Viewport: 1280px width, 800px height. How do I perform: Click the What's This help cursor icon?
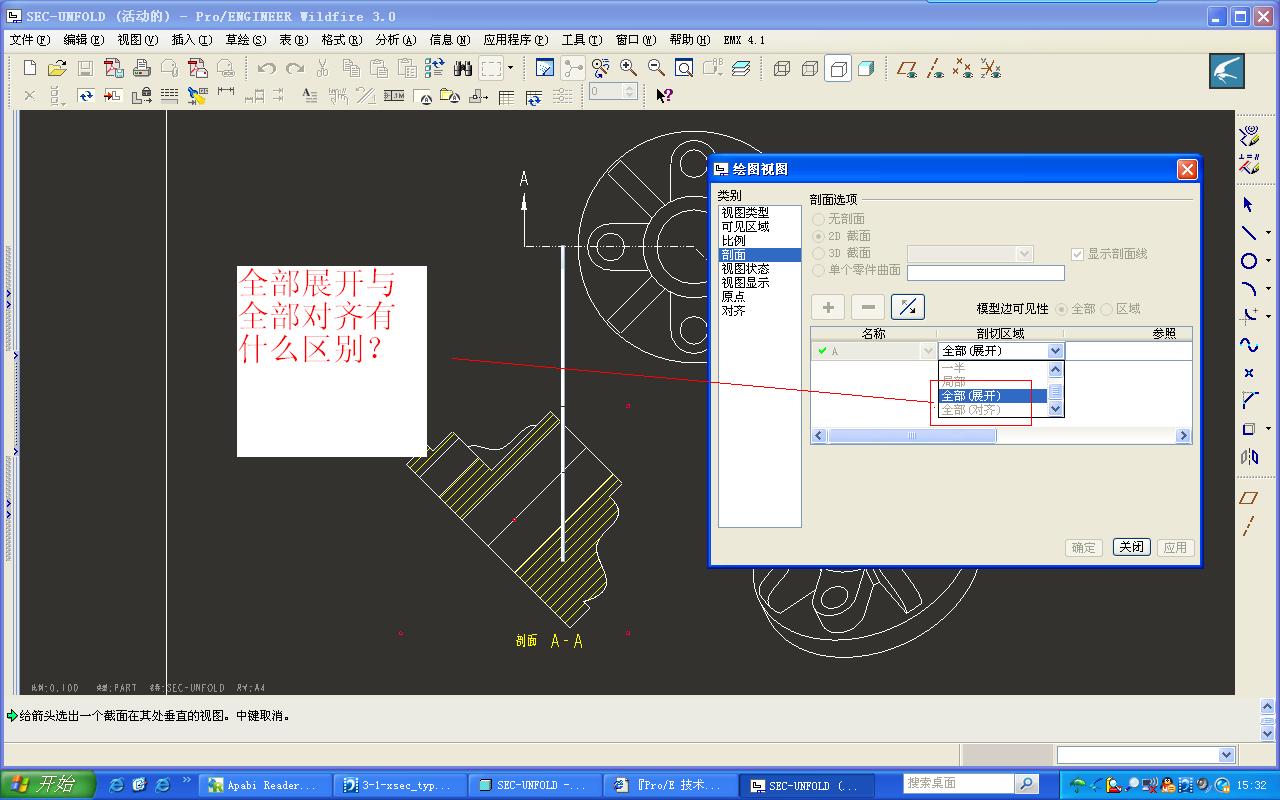pos(664,95)
